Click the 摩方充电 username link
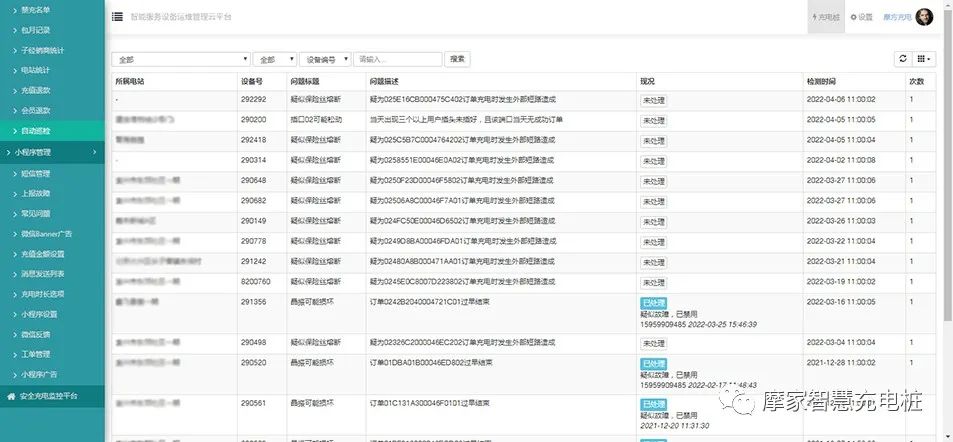The width and height of the screenshot is (953, 442). click(896, 17)
